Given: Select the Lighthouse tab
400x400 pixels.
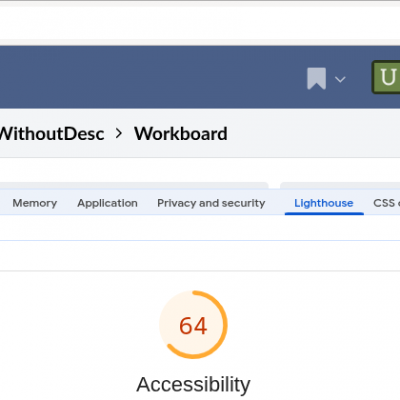Looking at the screenshot, I should (324, 203).
